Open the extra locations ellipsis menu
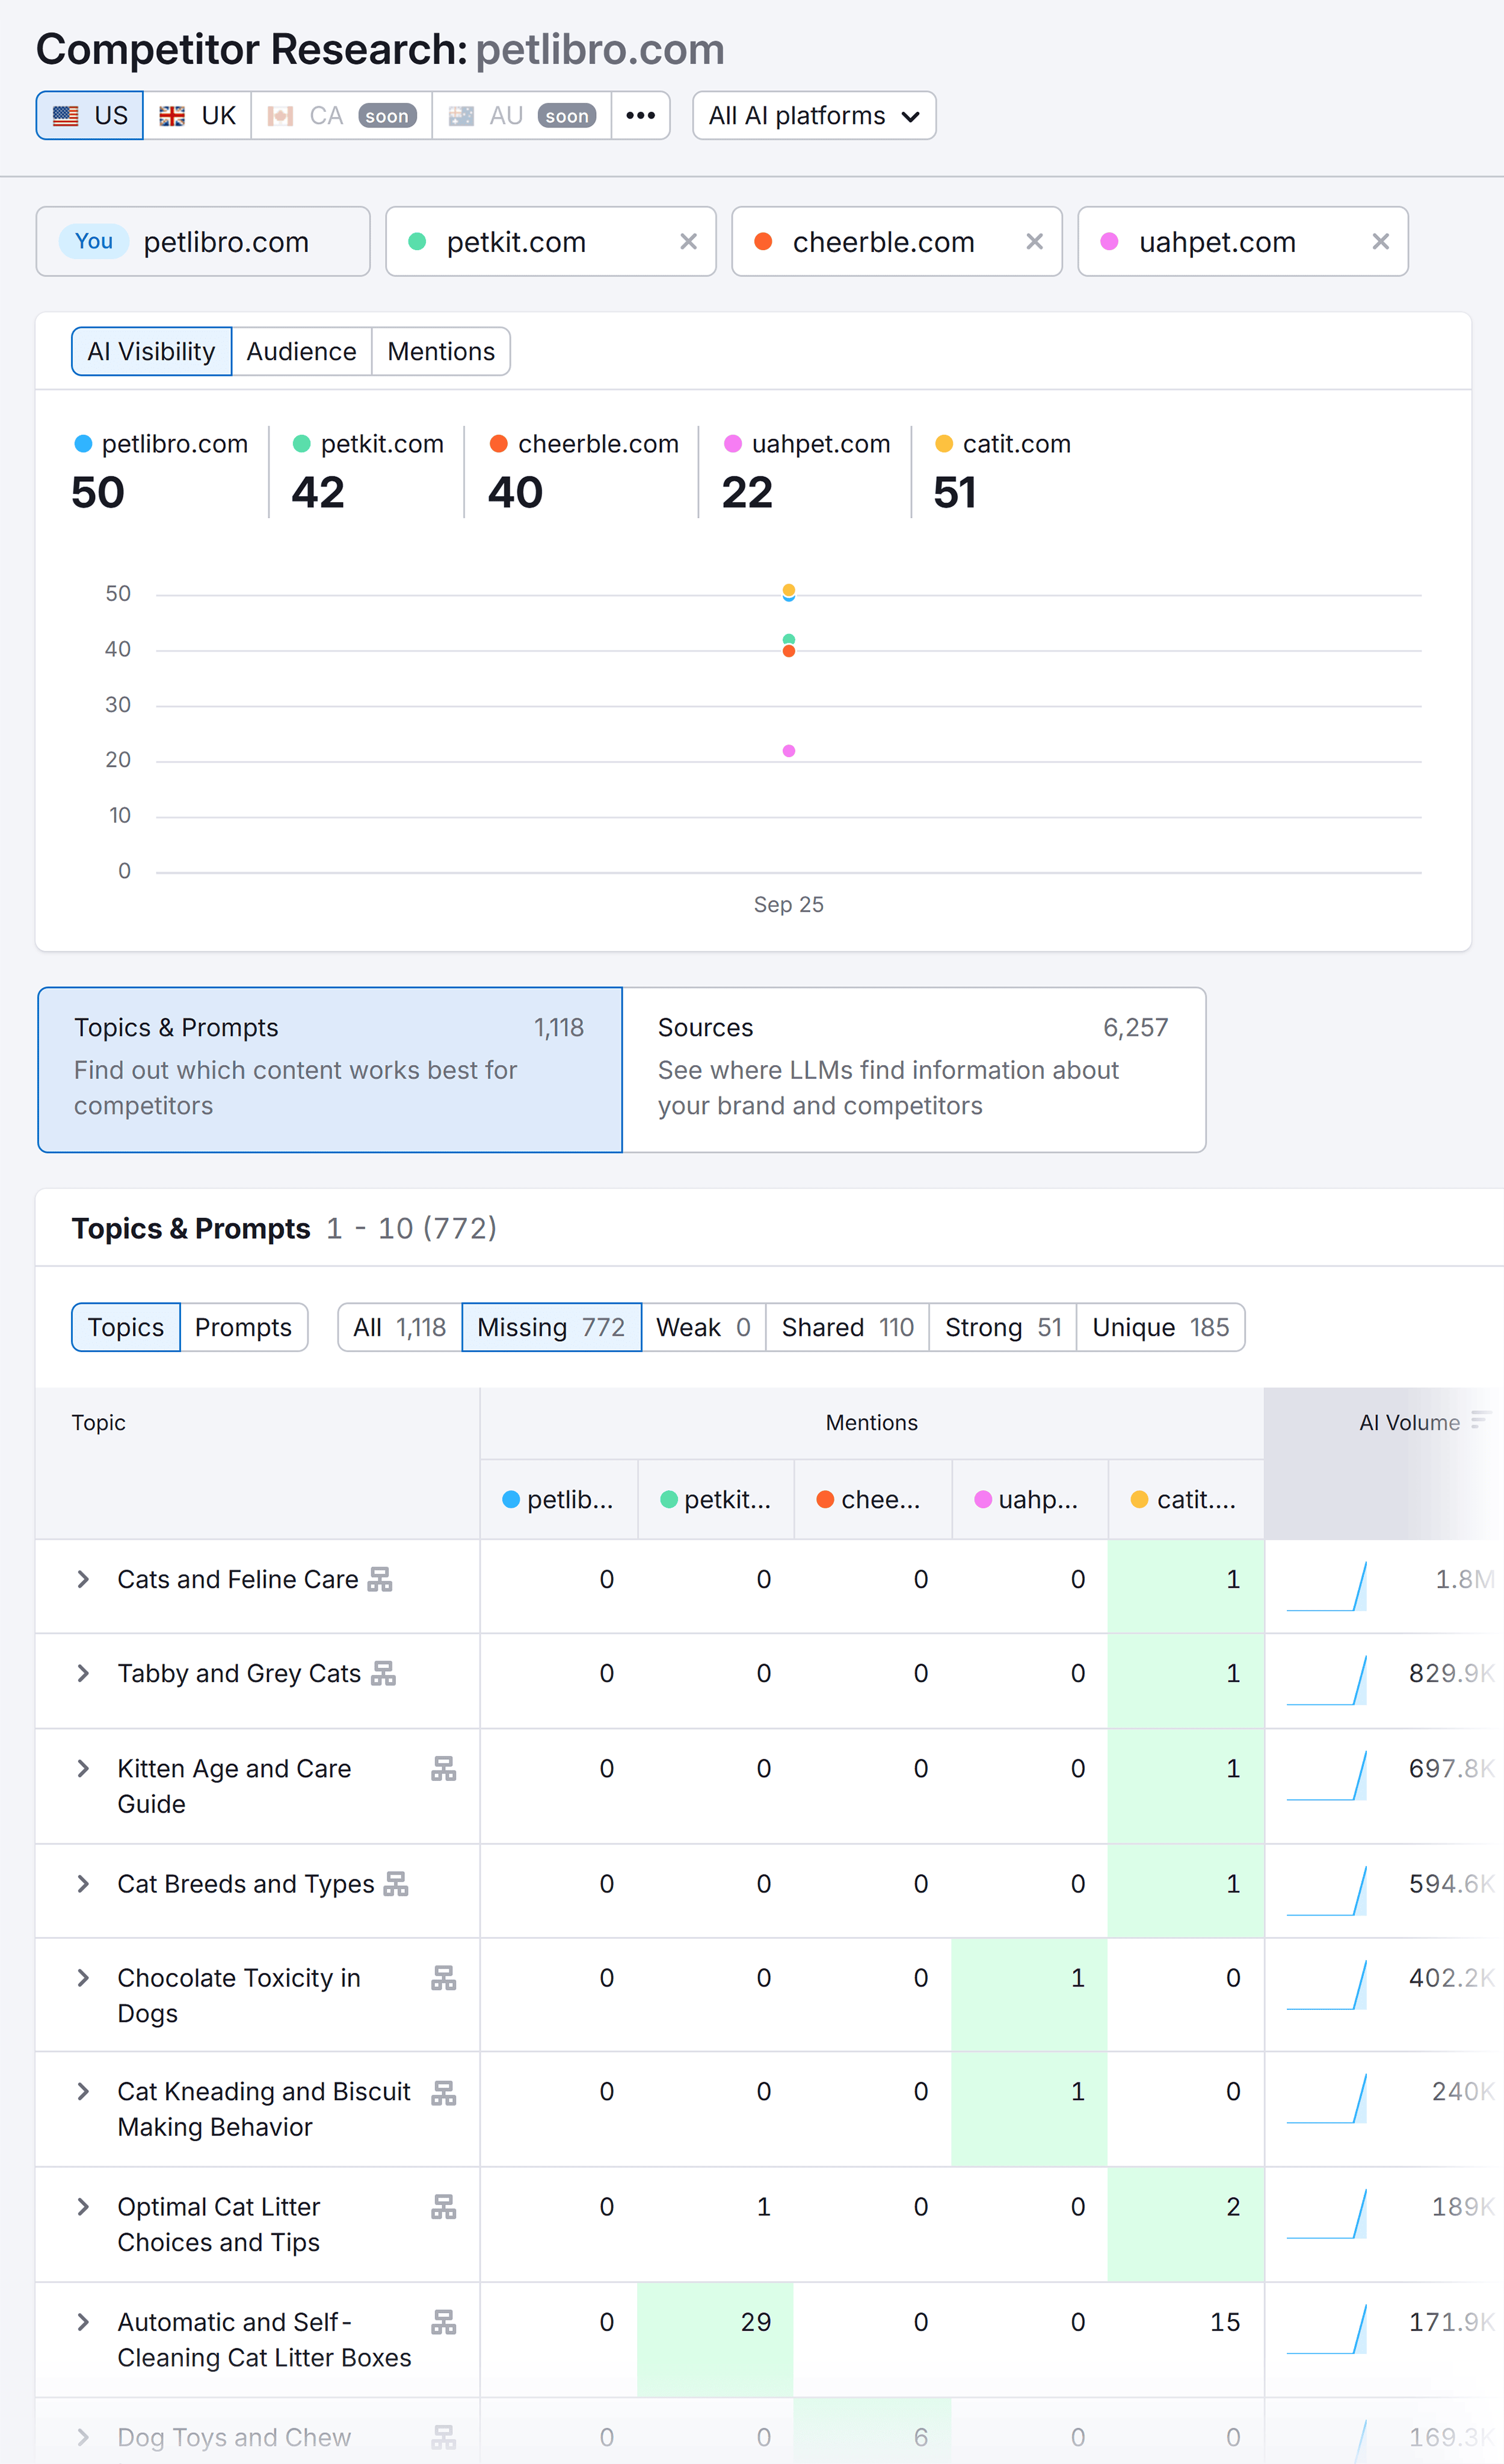The image size is (1504, 2464). [x=640, y=115]
